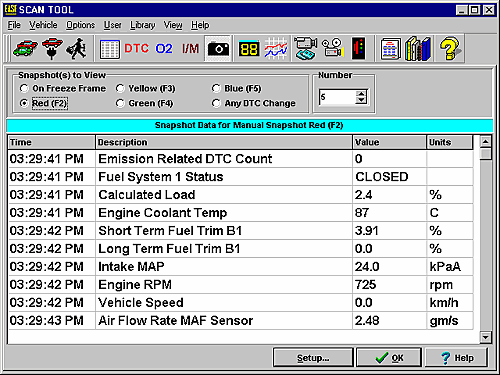Click the traffic light indicator icon

pyautogui.click(x=359, y=49)
